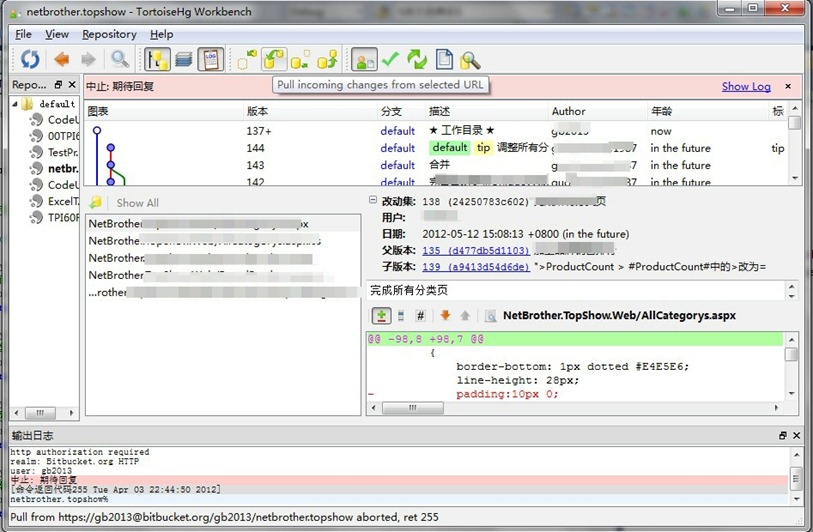The height and width of the screenshot is (532, 813).
Task: Close the 输出日志 output log panel
Action: [797, 436]
